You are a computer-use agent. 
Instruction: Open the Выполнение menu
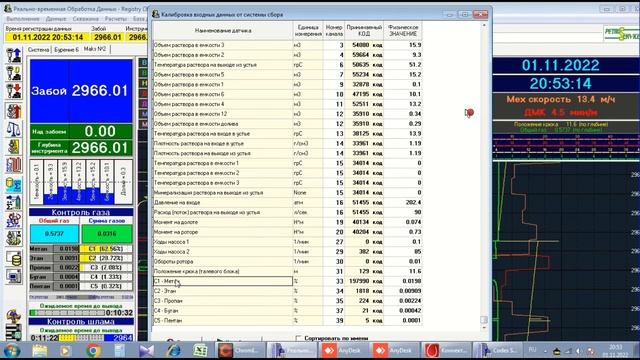pyautogui.click(x=23, y=19)
